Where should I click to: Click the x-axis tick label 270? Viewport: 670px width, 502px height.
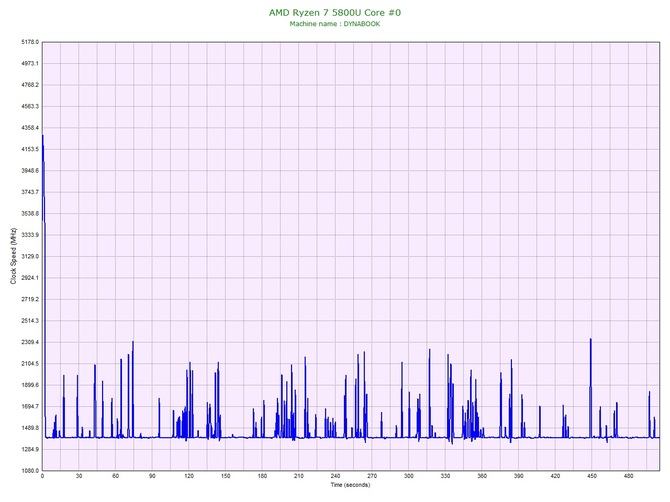[x=372, y=476]
